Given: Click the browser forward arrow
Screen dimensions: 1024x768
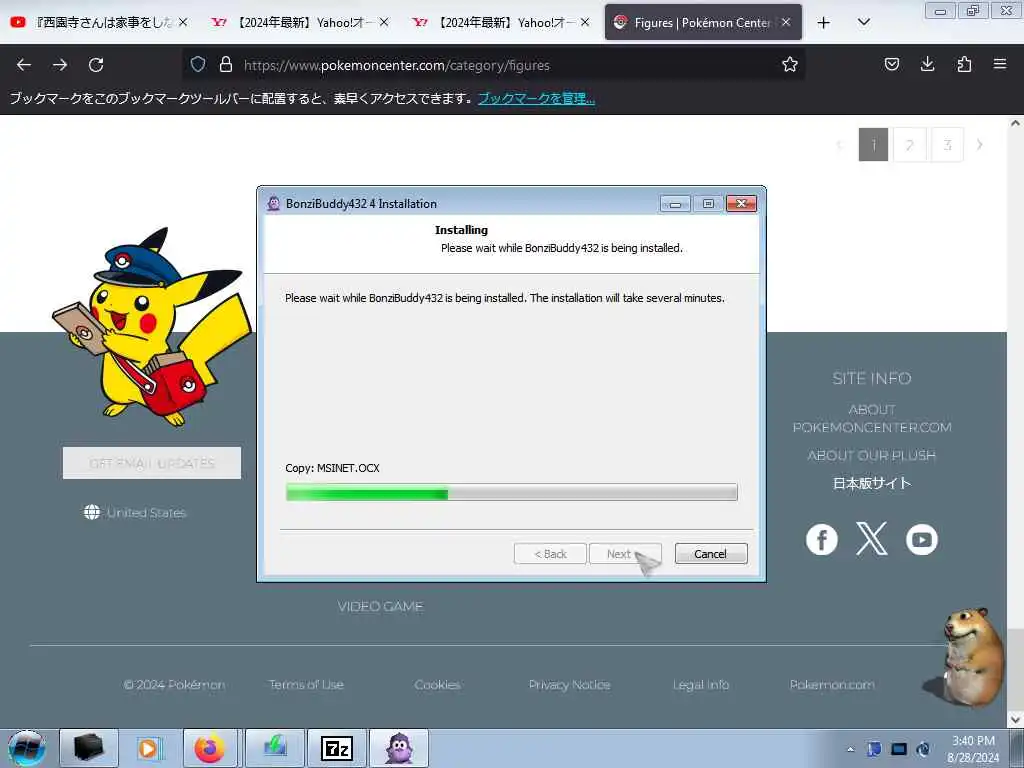Looking at the screenshot, I should (60, 65).
